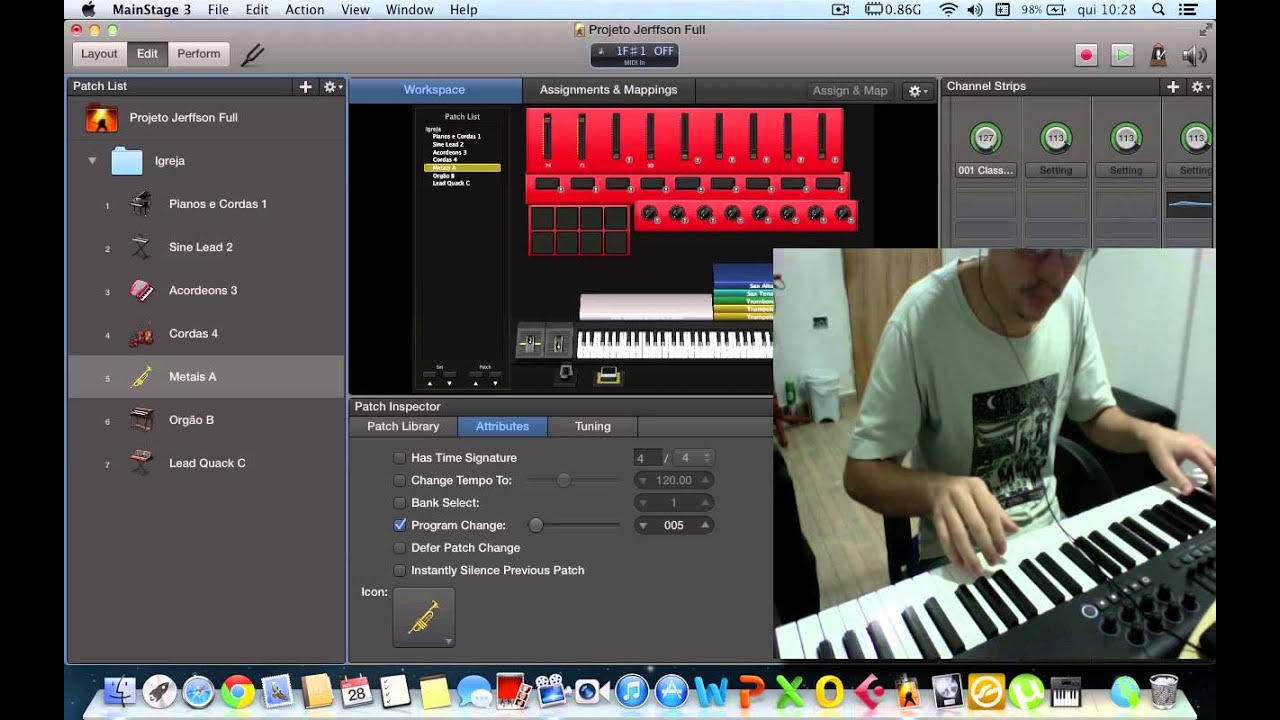Viewport: 1280px width, 720px height.
Task: Select the Orgão B patch
Action: (206, 420)
